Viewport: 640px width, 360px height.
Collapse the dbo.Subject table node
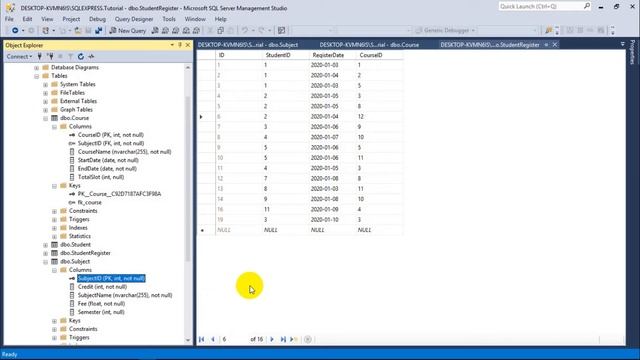coord(46,262)
